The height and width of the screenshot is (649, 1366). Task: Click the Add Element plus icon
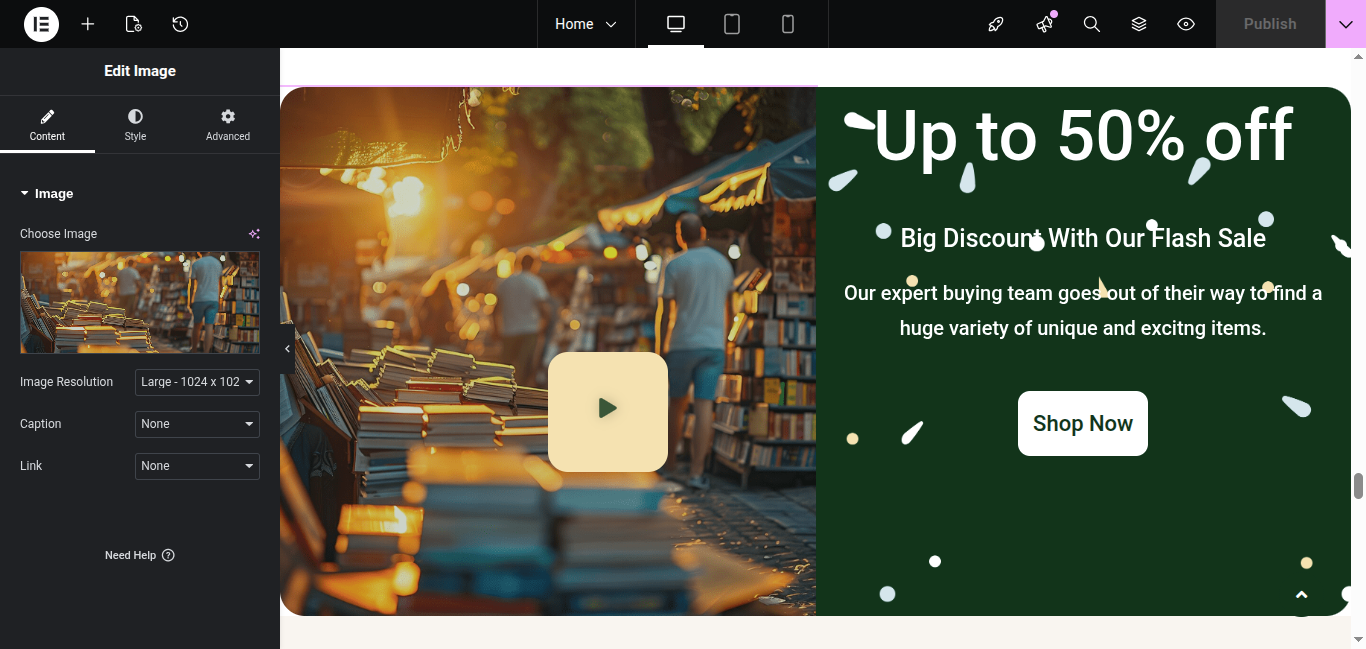[88, 24]
